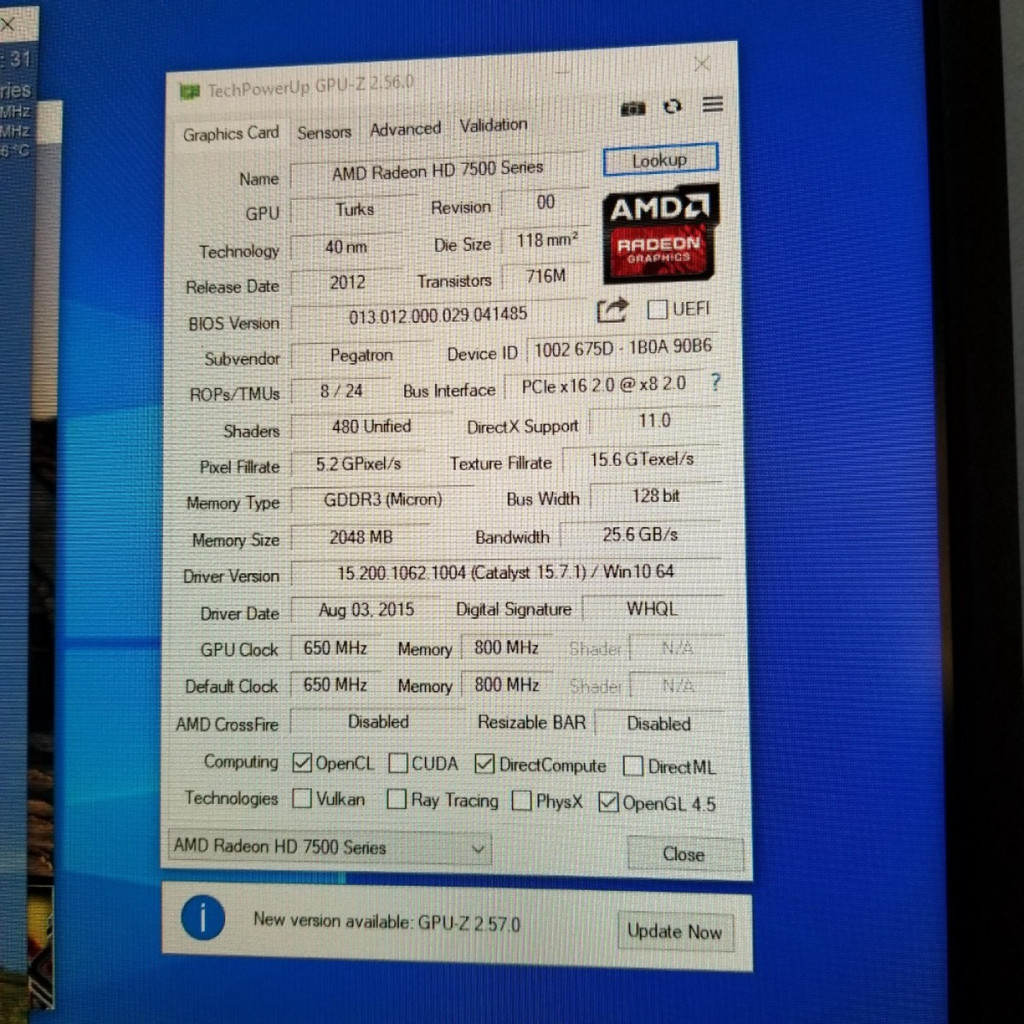
Task: Click the Die Size value 118 mm²
Action: point(546,240)
